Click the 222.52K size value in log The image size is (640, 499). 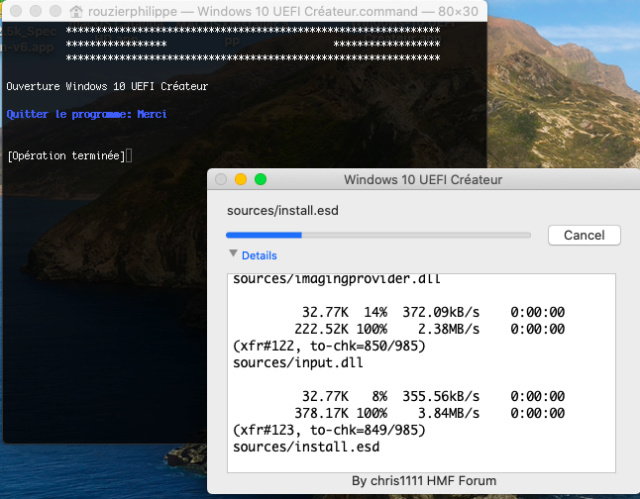click(x=322, y=329)
